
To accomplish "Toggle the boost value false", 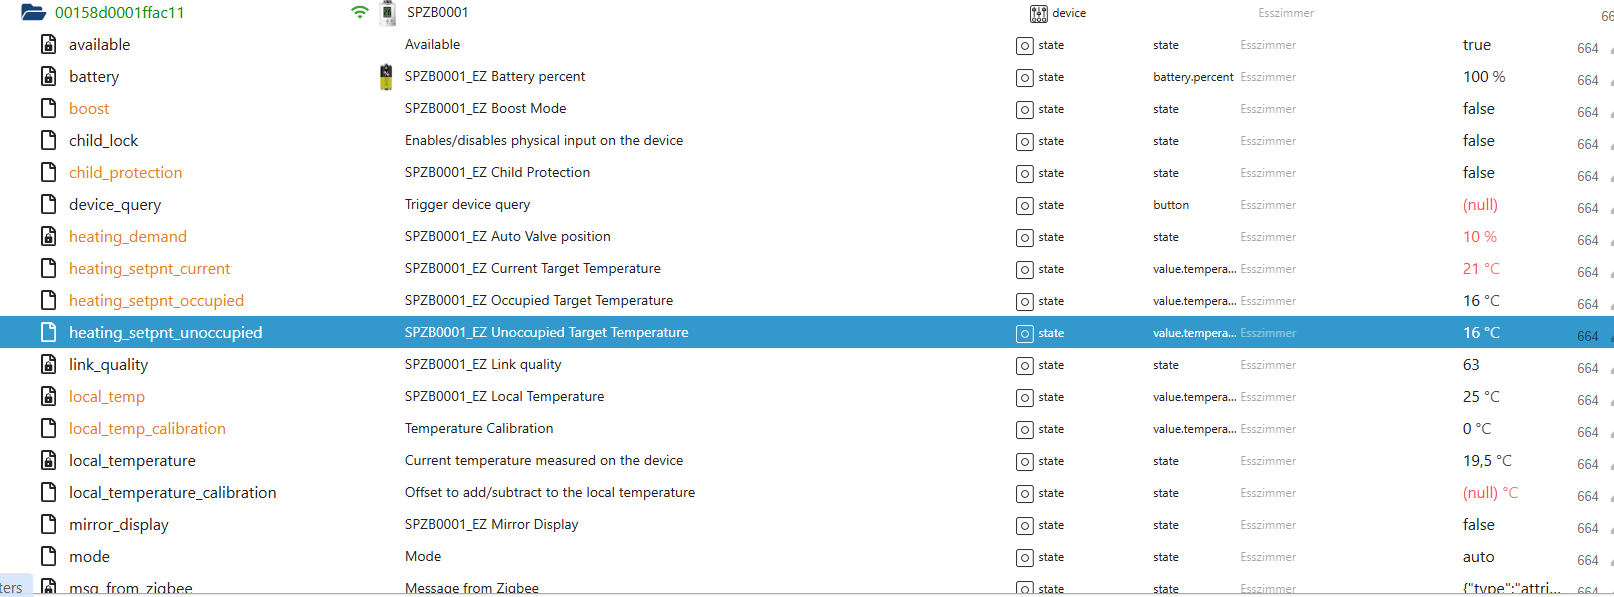I will (x=1478, y=109).
